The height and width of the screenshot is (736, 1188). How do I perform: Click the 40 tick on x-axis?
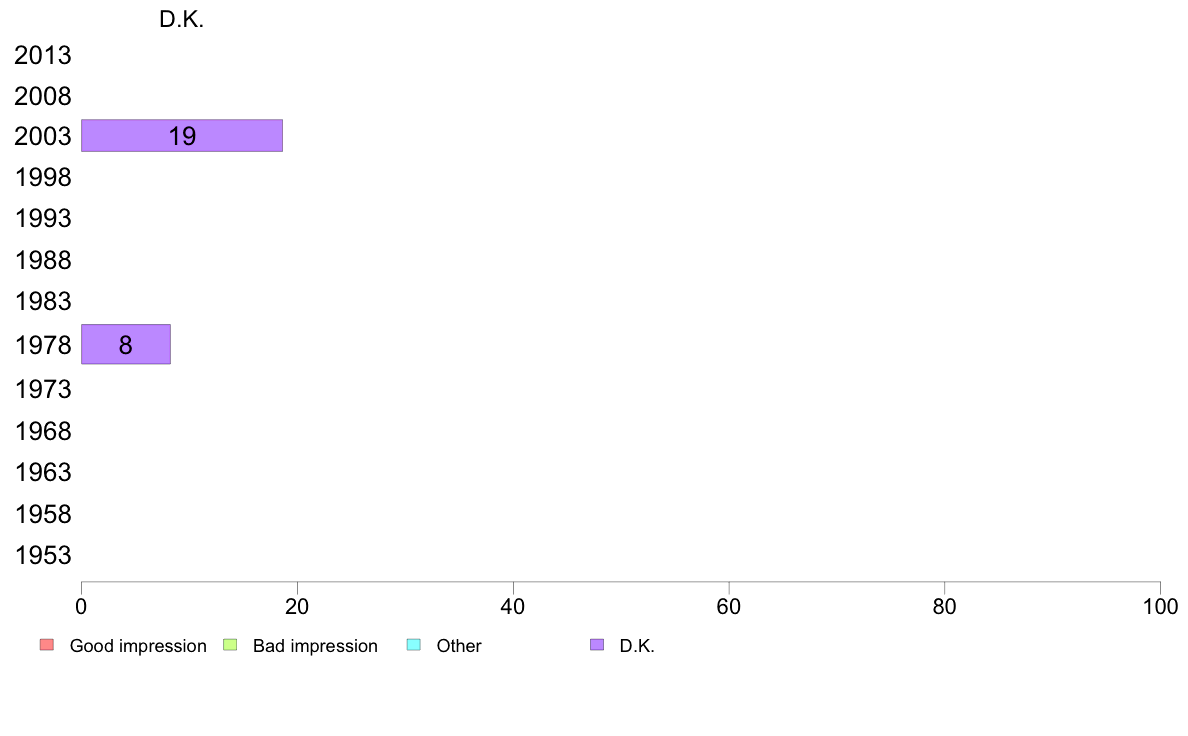513,606
